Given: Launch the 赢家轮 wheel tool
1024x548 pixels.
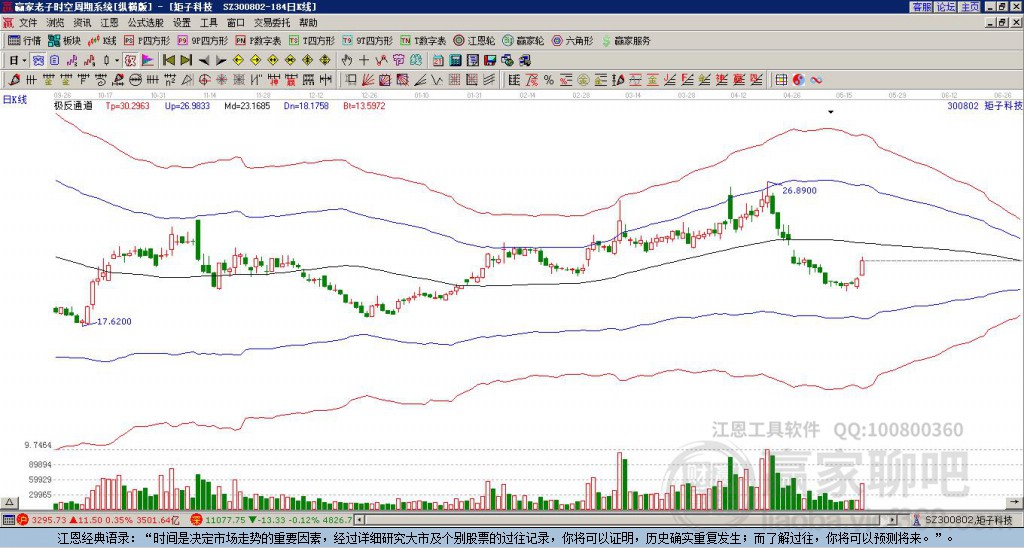Looking at the screenshot, I should pos(523,40).
